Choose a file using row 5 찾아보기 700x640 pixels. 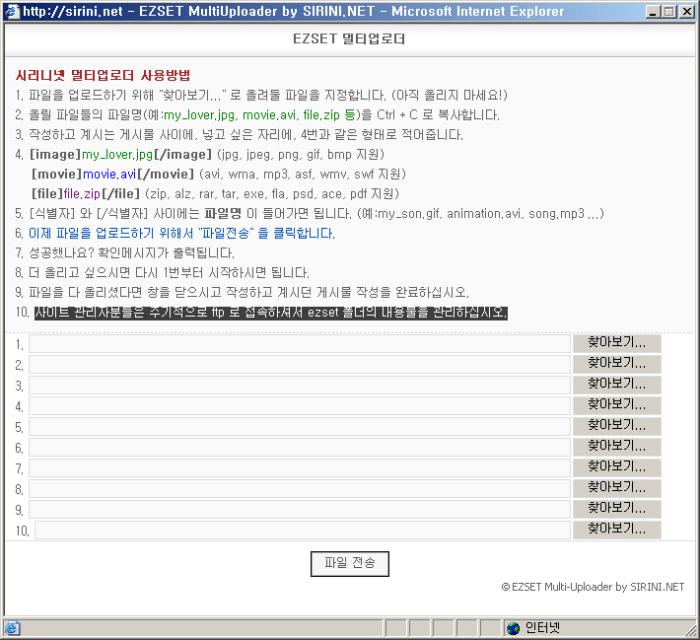[x=616, y=426]
